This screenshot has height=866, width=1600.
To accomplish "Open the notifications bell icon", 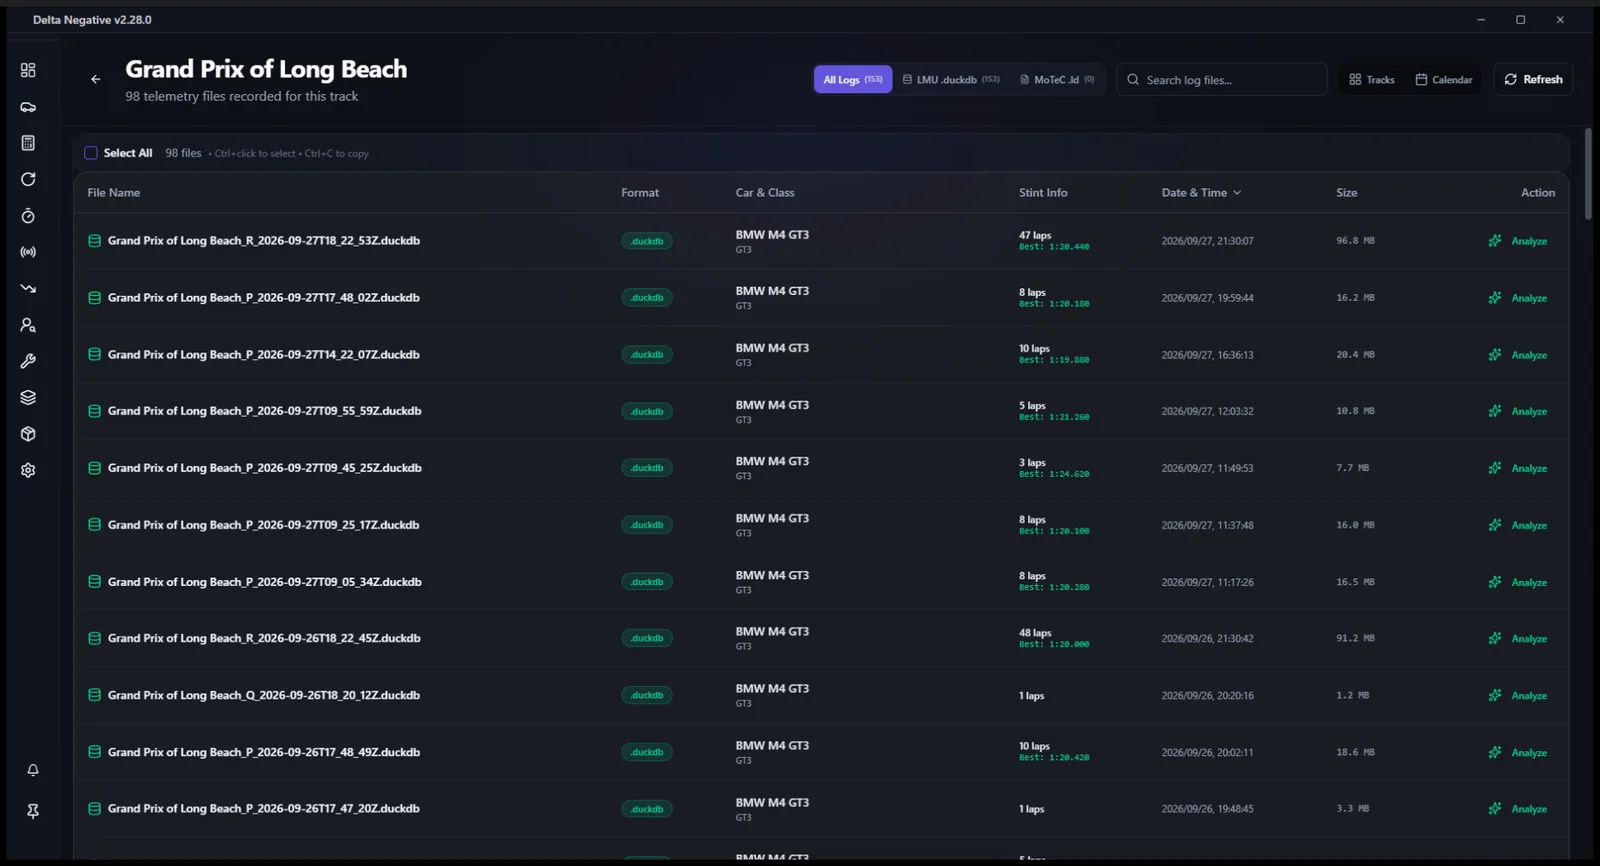I will [x=33, y=770].
